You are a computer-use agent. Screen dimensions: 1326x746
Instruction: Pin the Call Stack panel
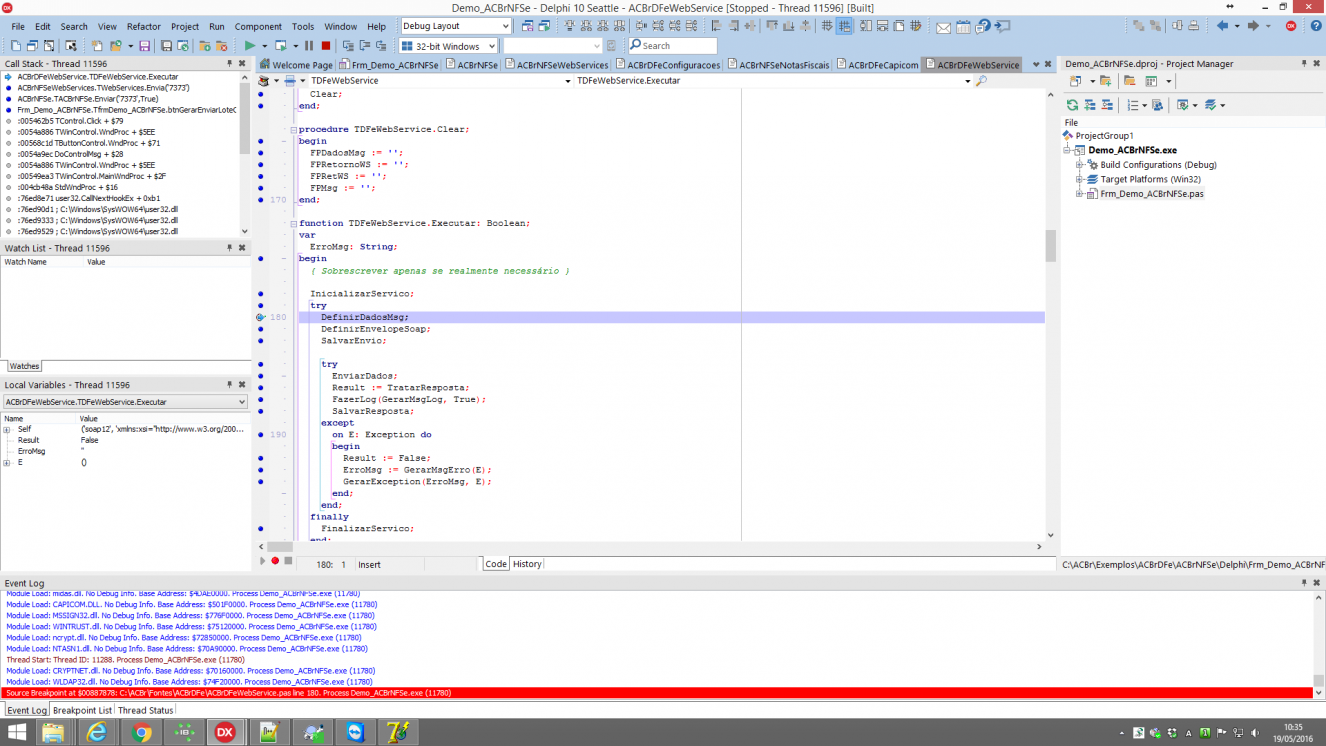coord(229,64)
